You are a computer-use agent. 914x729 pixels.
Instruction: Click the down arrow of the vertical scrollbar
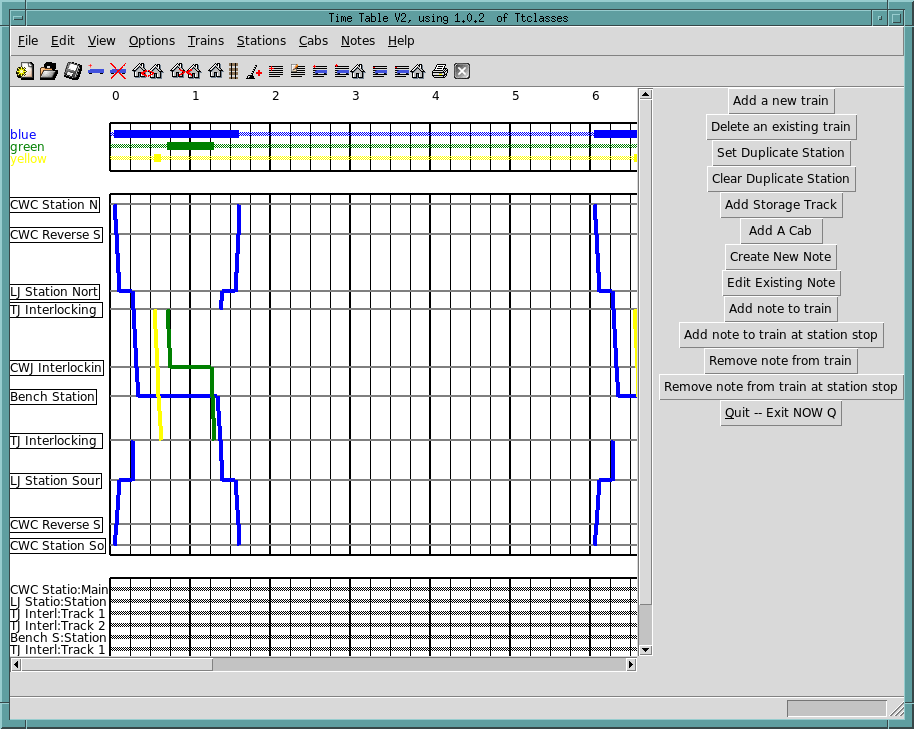[x=645, y=650]
